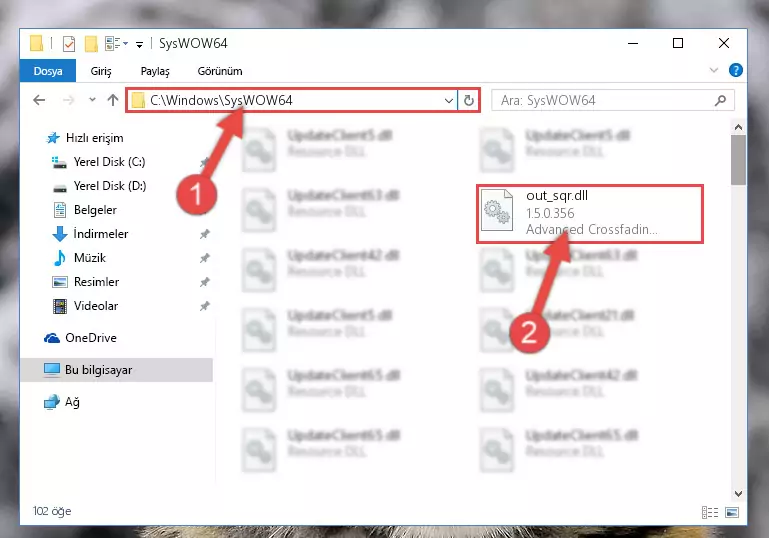Click the pin icon next to Müzik
The width and height of the screenshot is (769, 538).
pyautogui.click(x=205, y=258)
